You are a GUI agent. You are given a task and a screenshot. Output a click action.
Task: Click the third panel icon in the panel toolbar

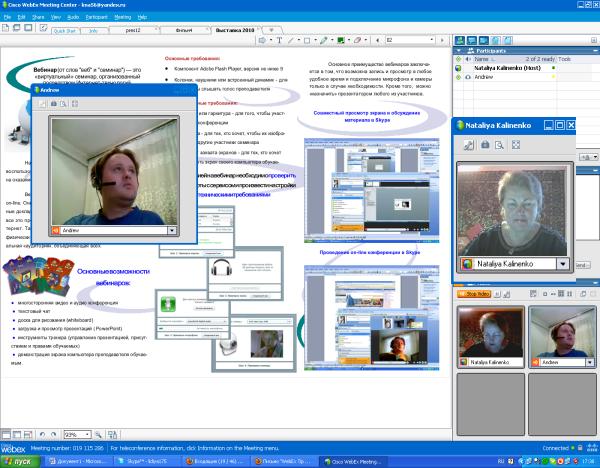(x=483, y=40)
